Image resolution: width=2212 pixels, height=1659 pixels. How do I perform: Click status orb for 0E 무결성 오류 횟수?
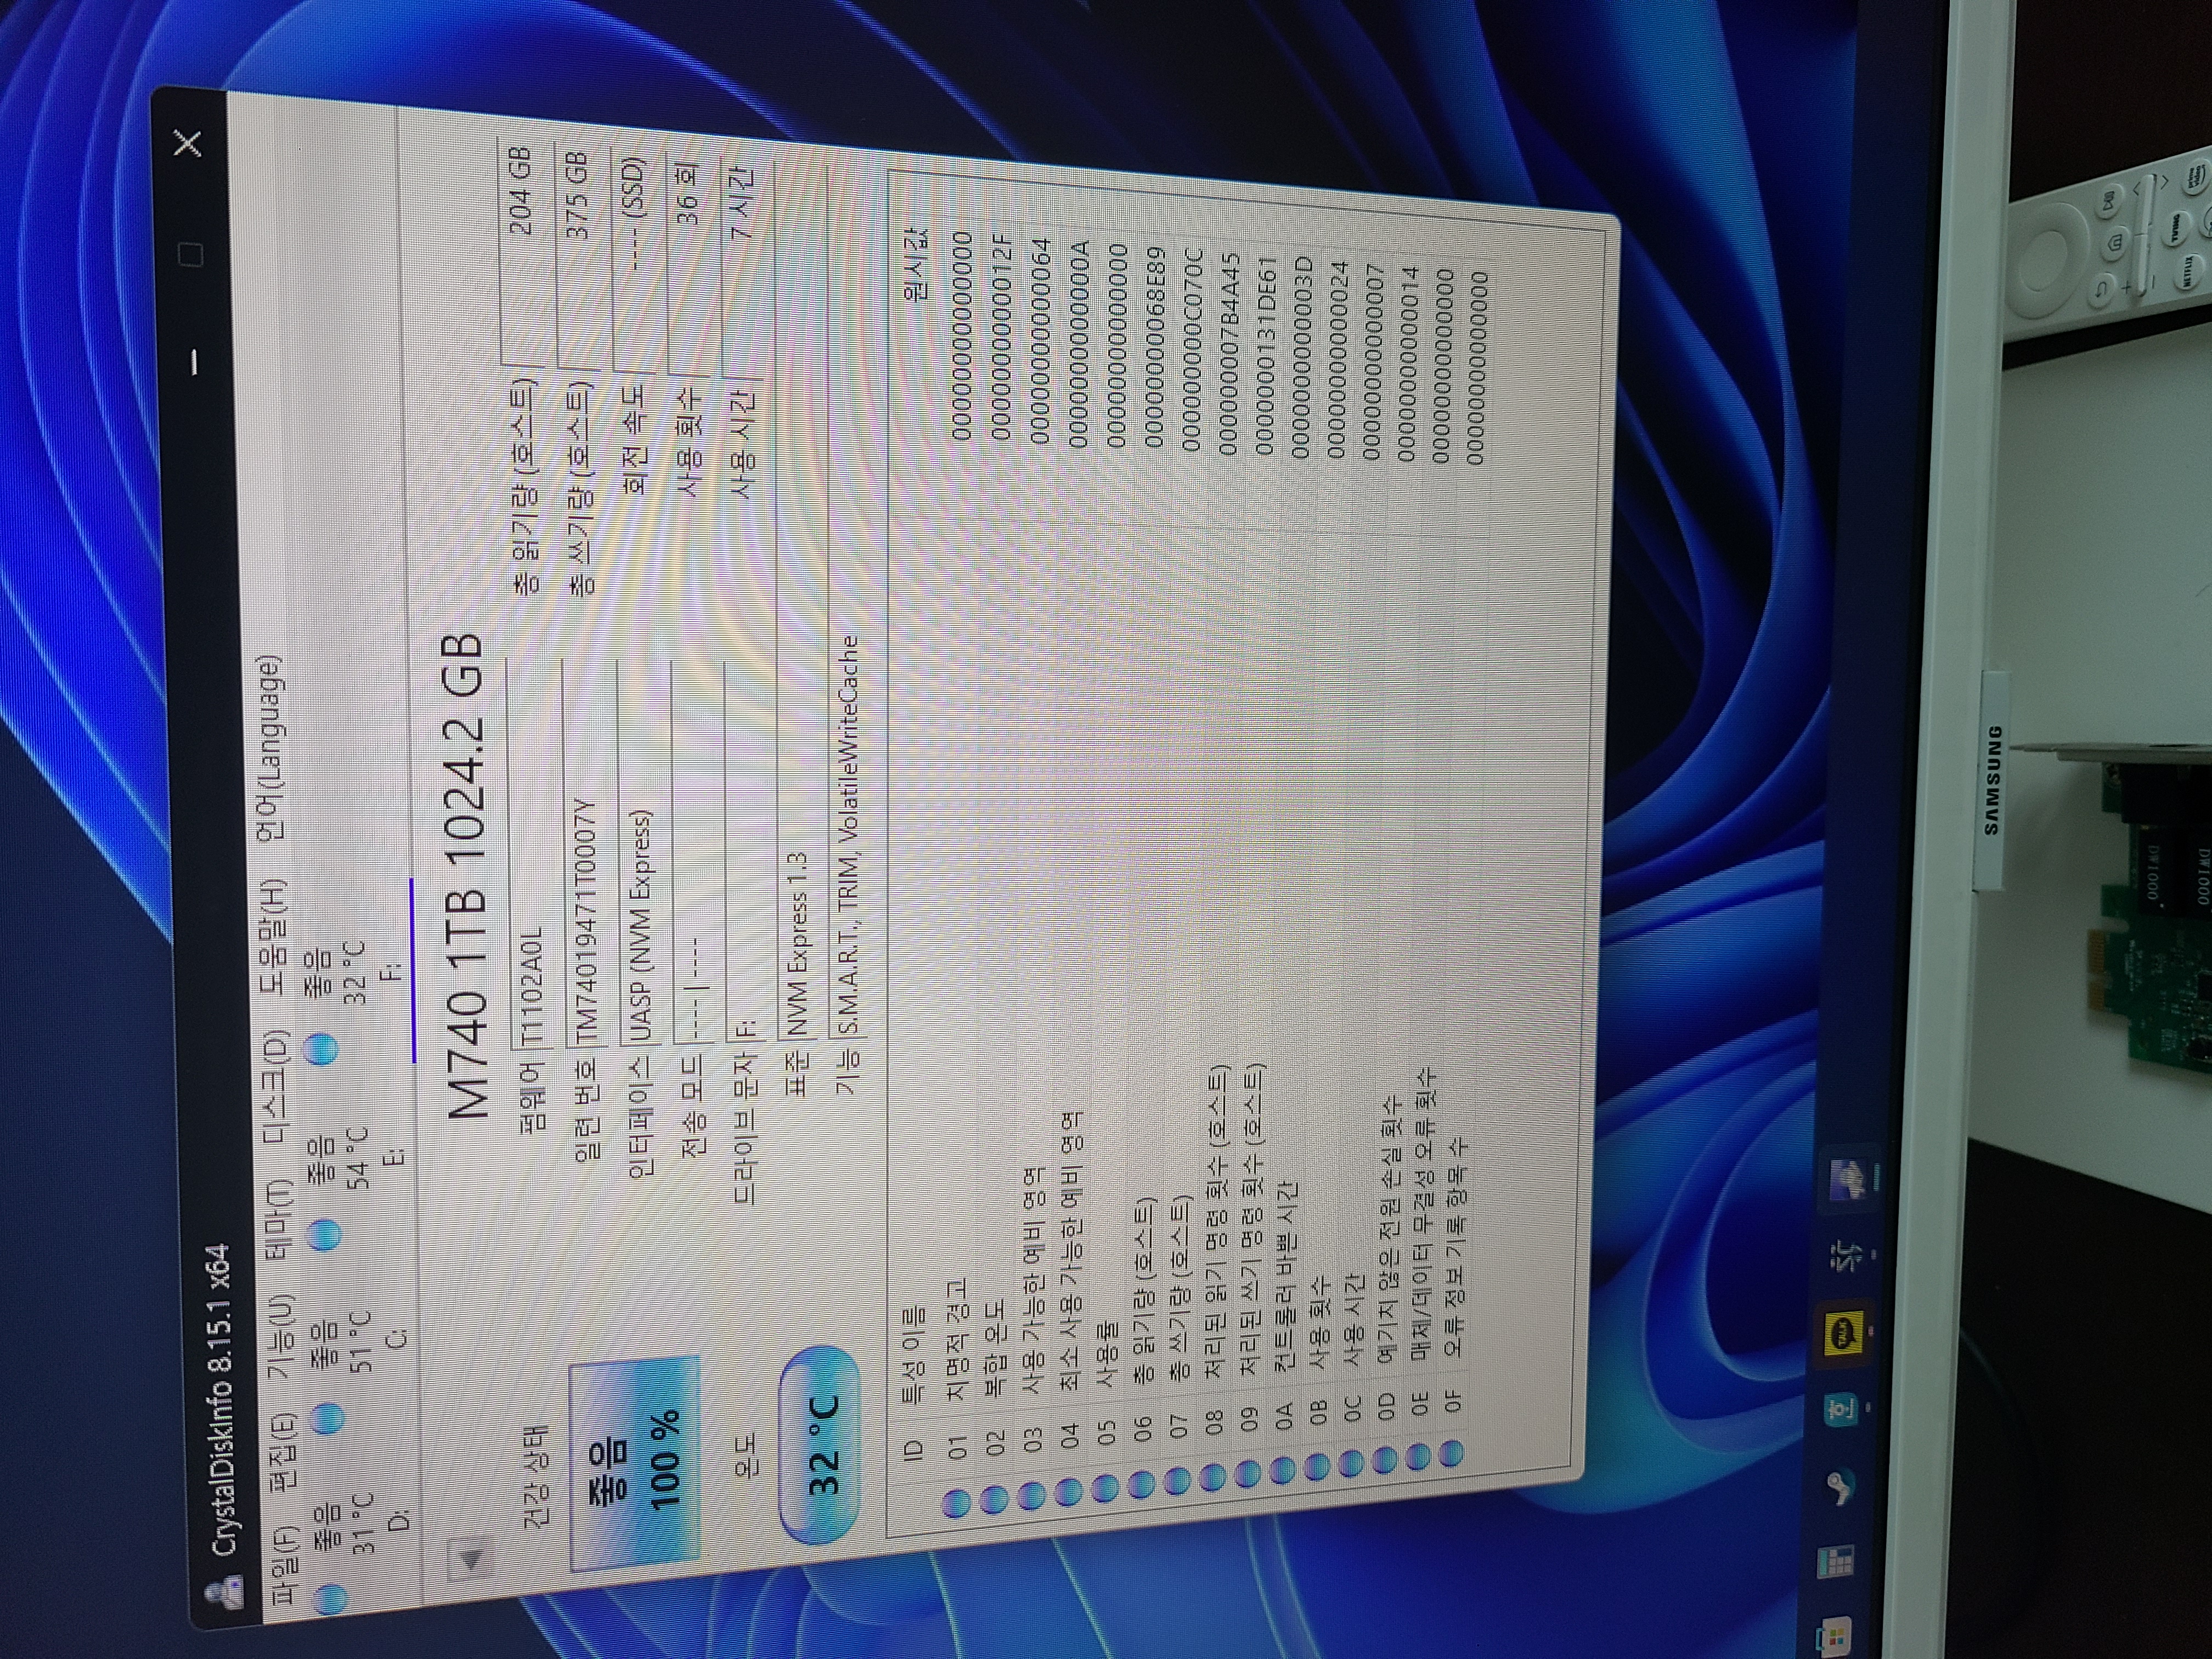point(1417,1456)
